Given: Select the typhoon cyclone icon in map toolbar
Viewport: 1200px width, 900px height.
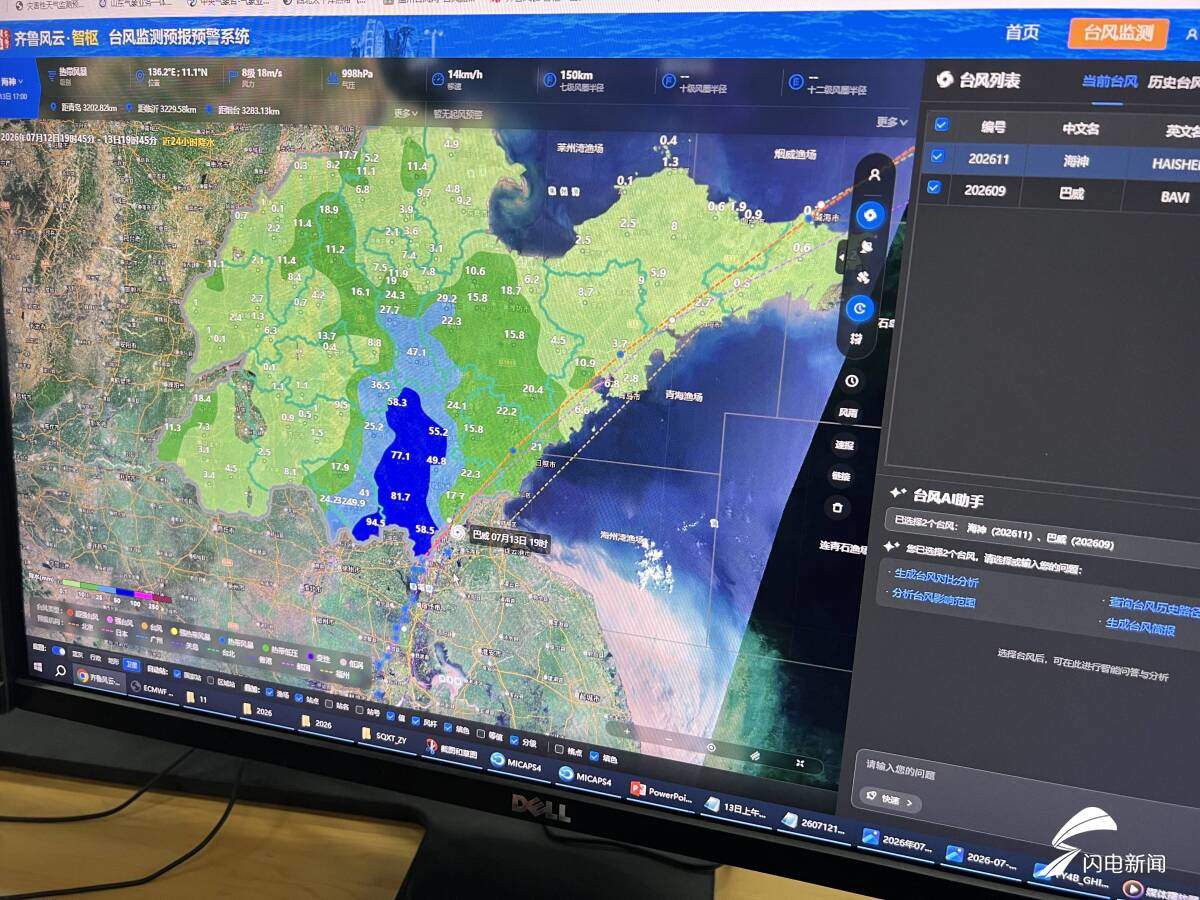Looking at the screenshot, I should [x=870, y=214].
